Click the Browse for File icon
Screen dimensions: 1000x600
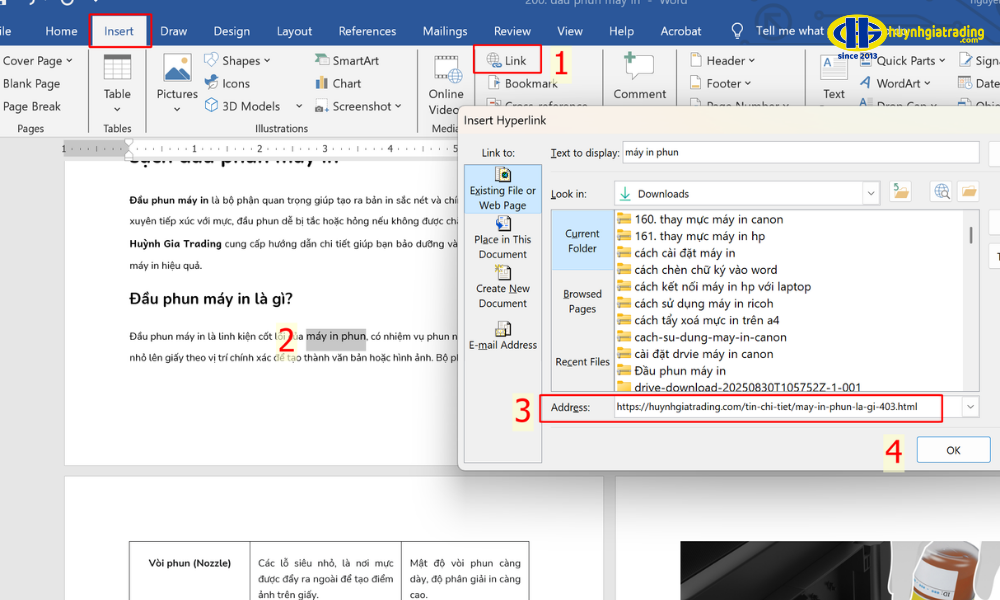click(969, 192)
